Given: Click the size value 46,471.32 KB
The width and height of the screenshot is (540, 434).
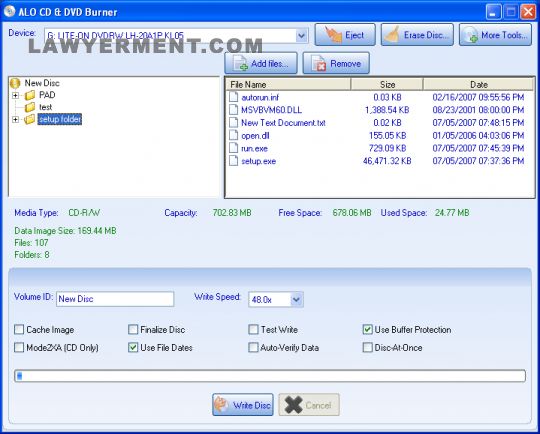Looking at the screenshot, I should pyautogui.click(x=387, y=161).
